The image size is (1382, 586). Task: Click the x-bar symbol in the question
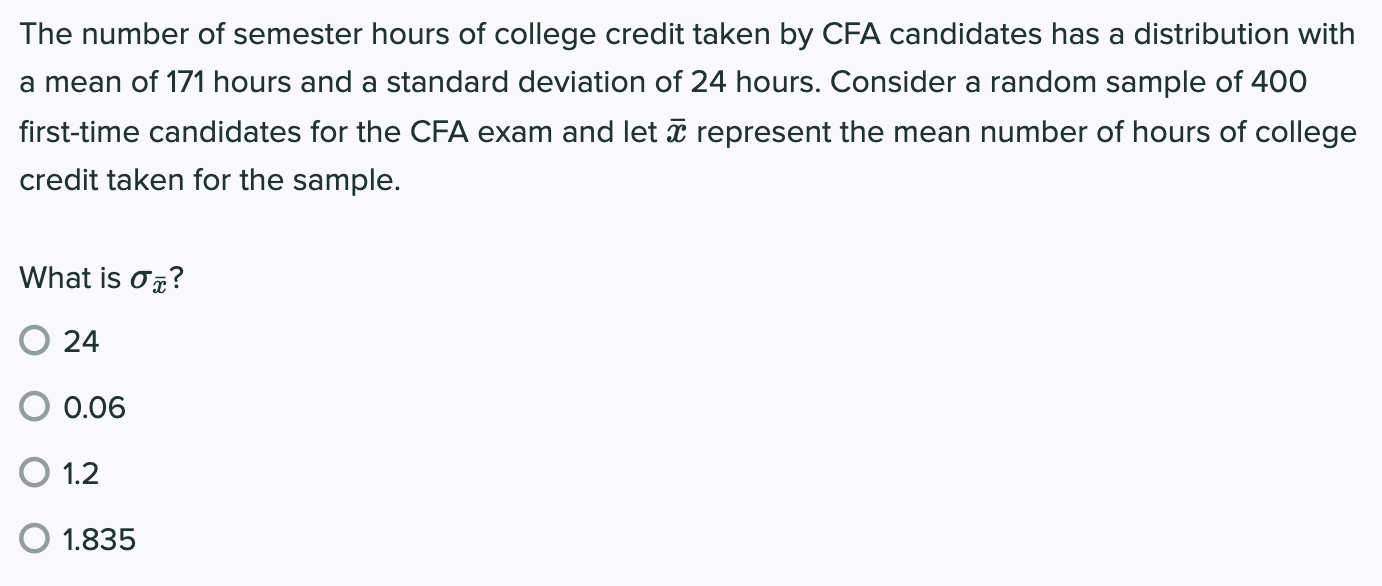pos(677,130)
